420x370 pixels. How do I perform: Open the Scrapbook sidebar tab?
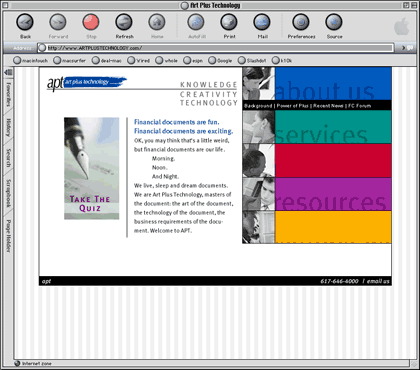9,193
